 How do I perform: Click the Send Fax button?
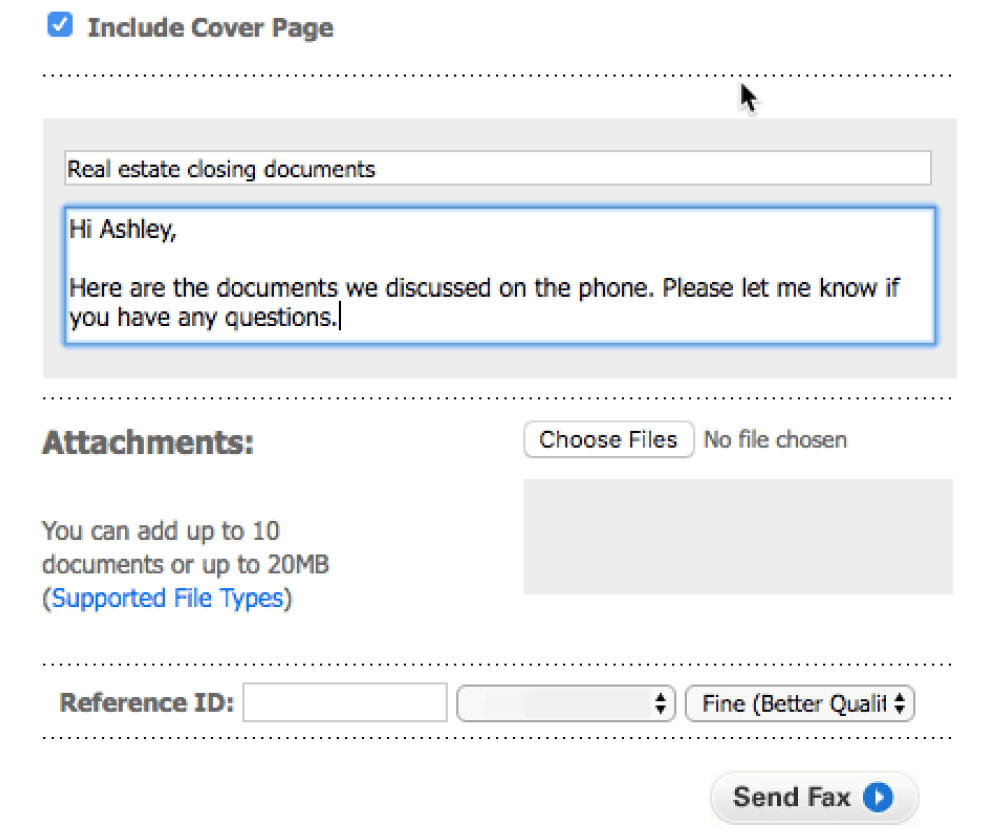point(814,797)
